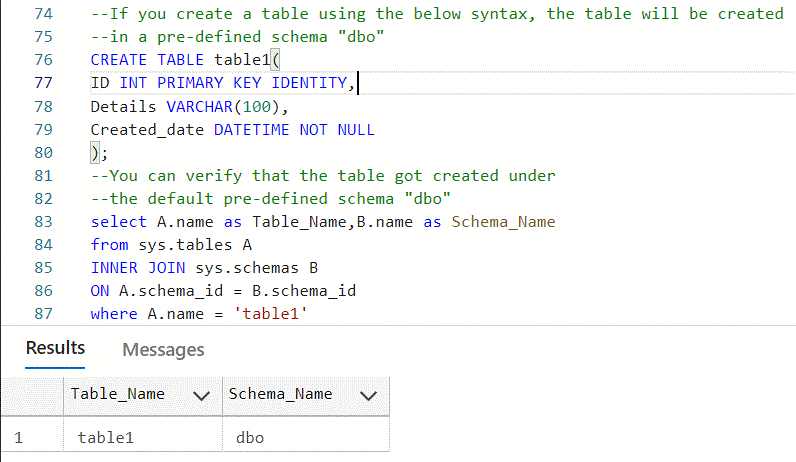Screen dimensions: 796x462
Task: Click line number 87 in the gutter
Action: coord(44,314)
